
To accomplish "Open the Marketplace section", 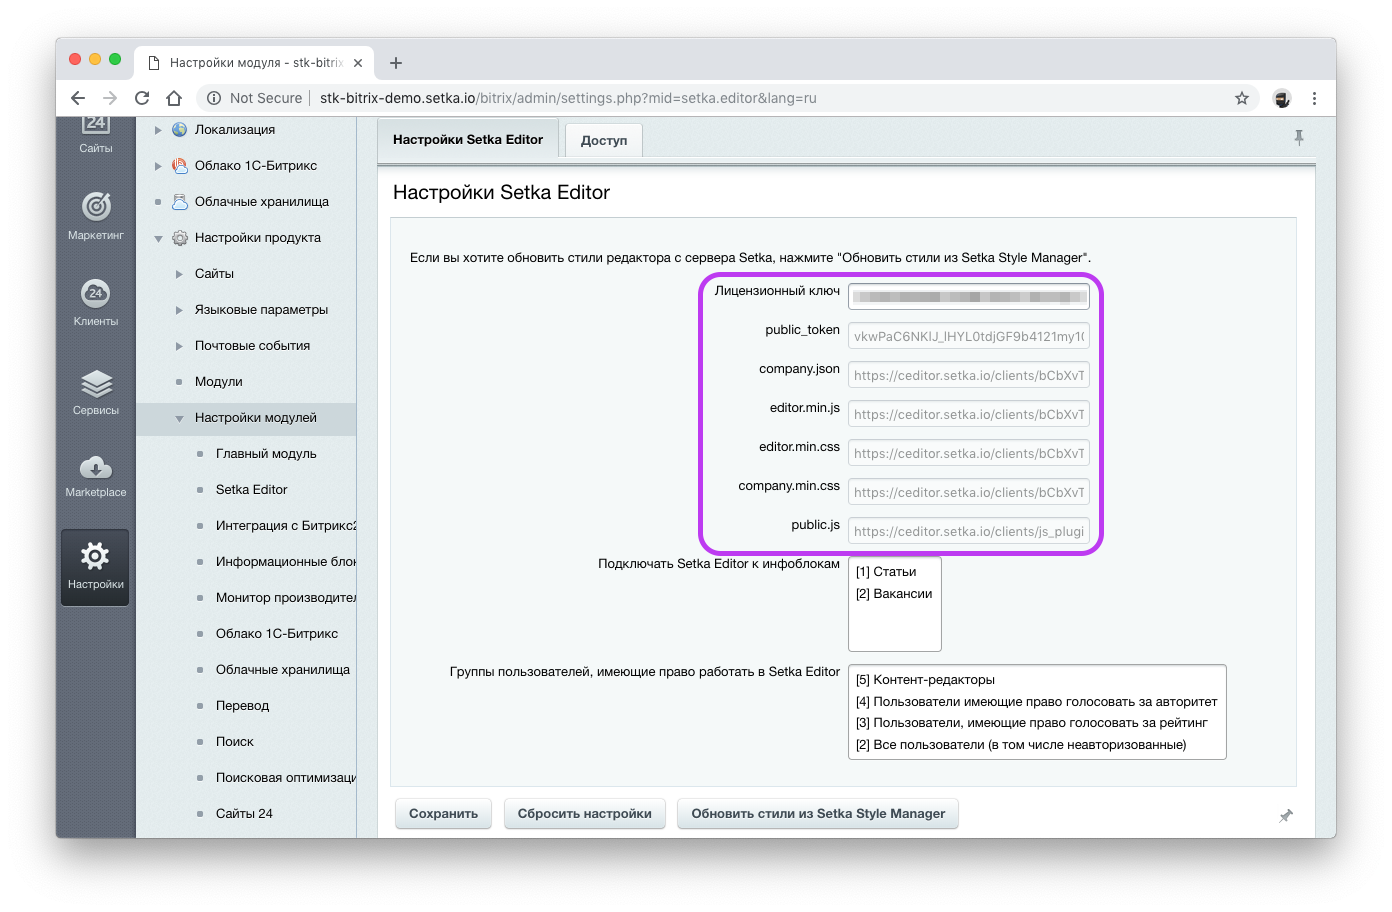I will [95, 475].
